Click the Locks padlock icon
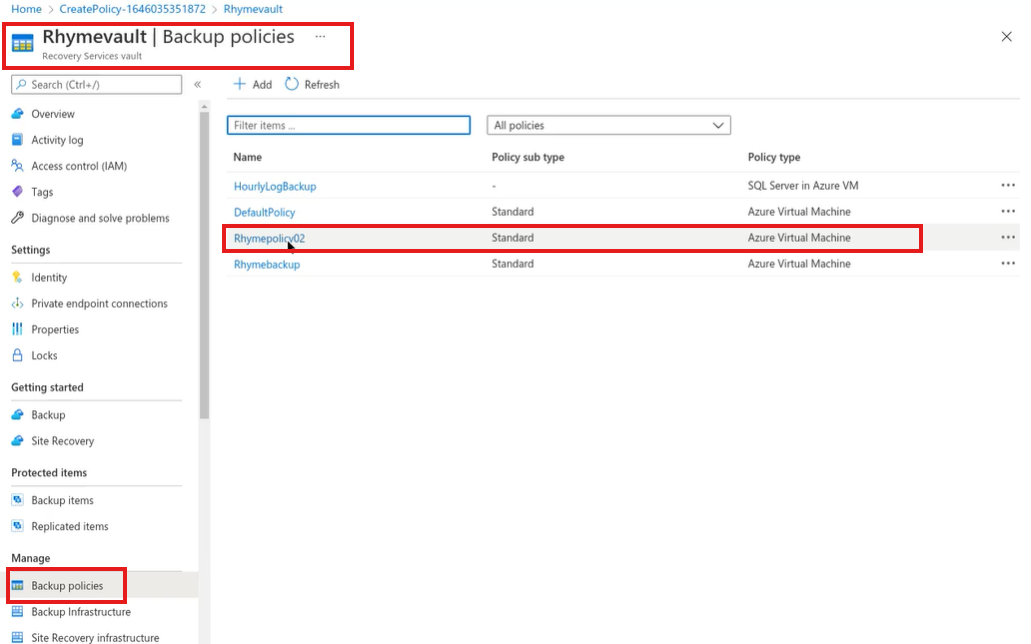Viewport: 1031px width, 644px height. point(18,355)
